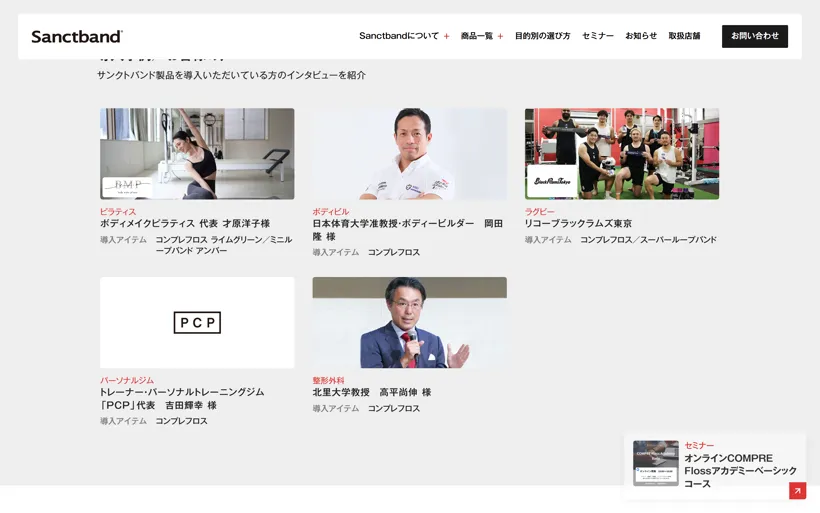This screenshot has width=820, height=513.
Task: Click the red arrow icon on seminar popup
Action: (x=798, y=491)
